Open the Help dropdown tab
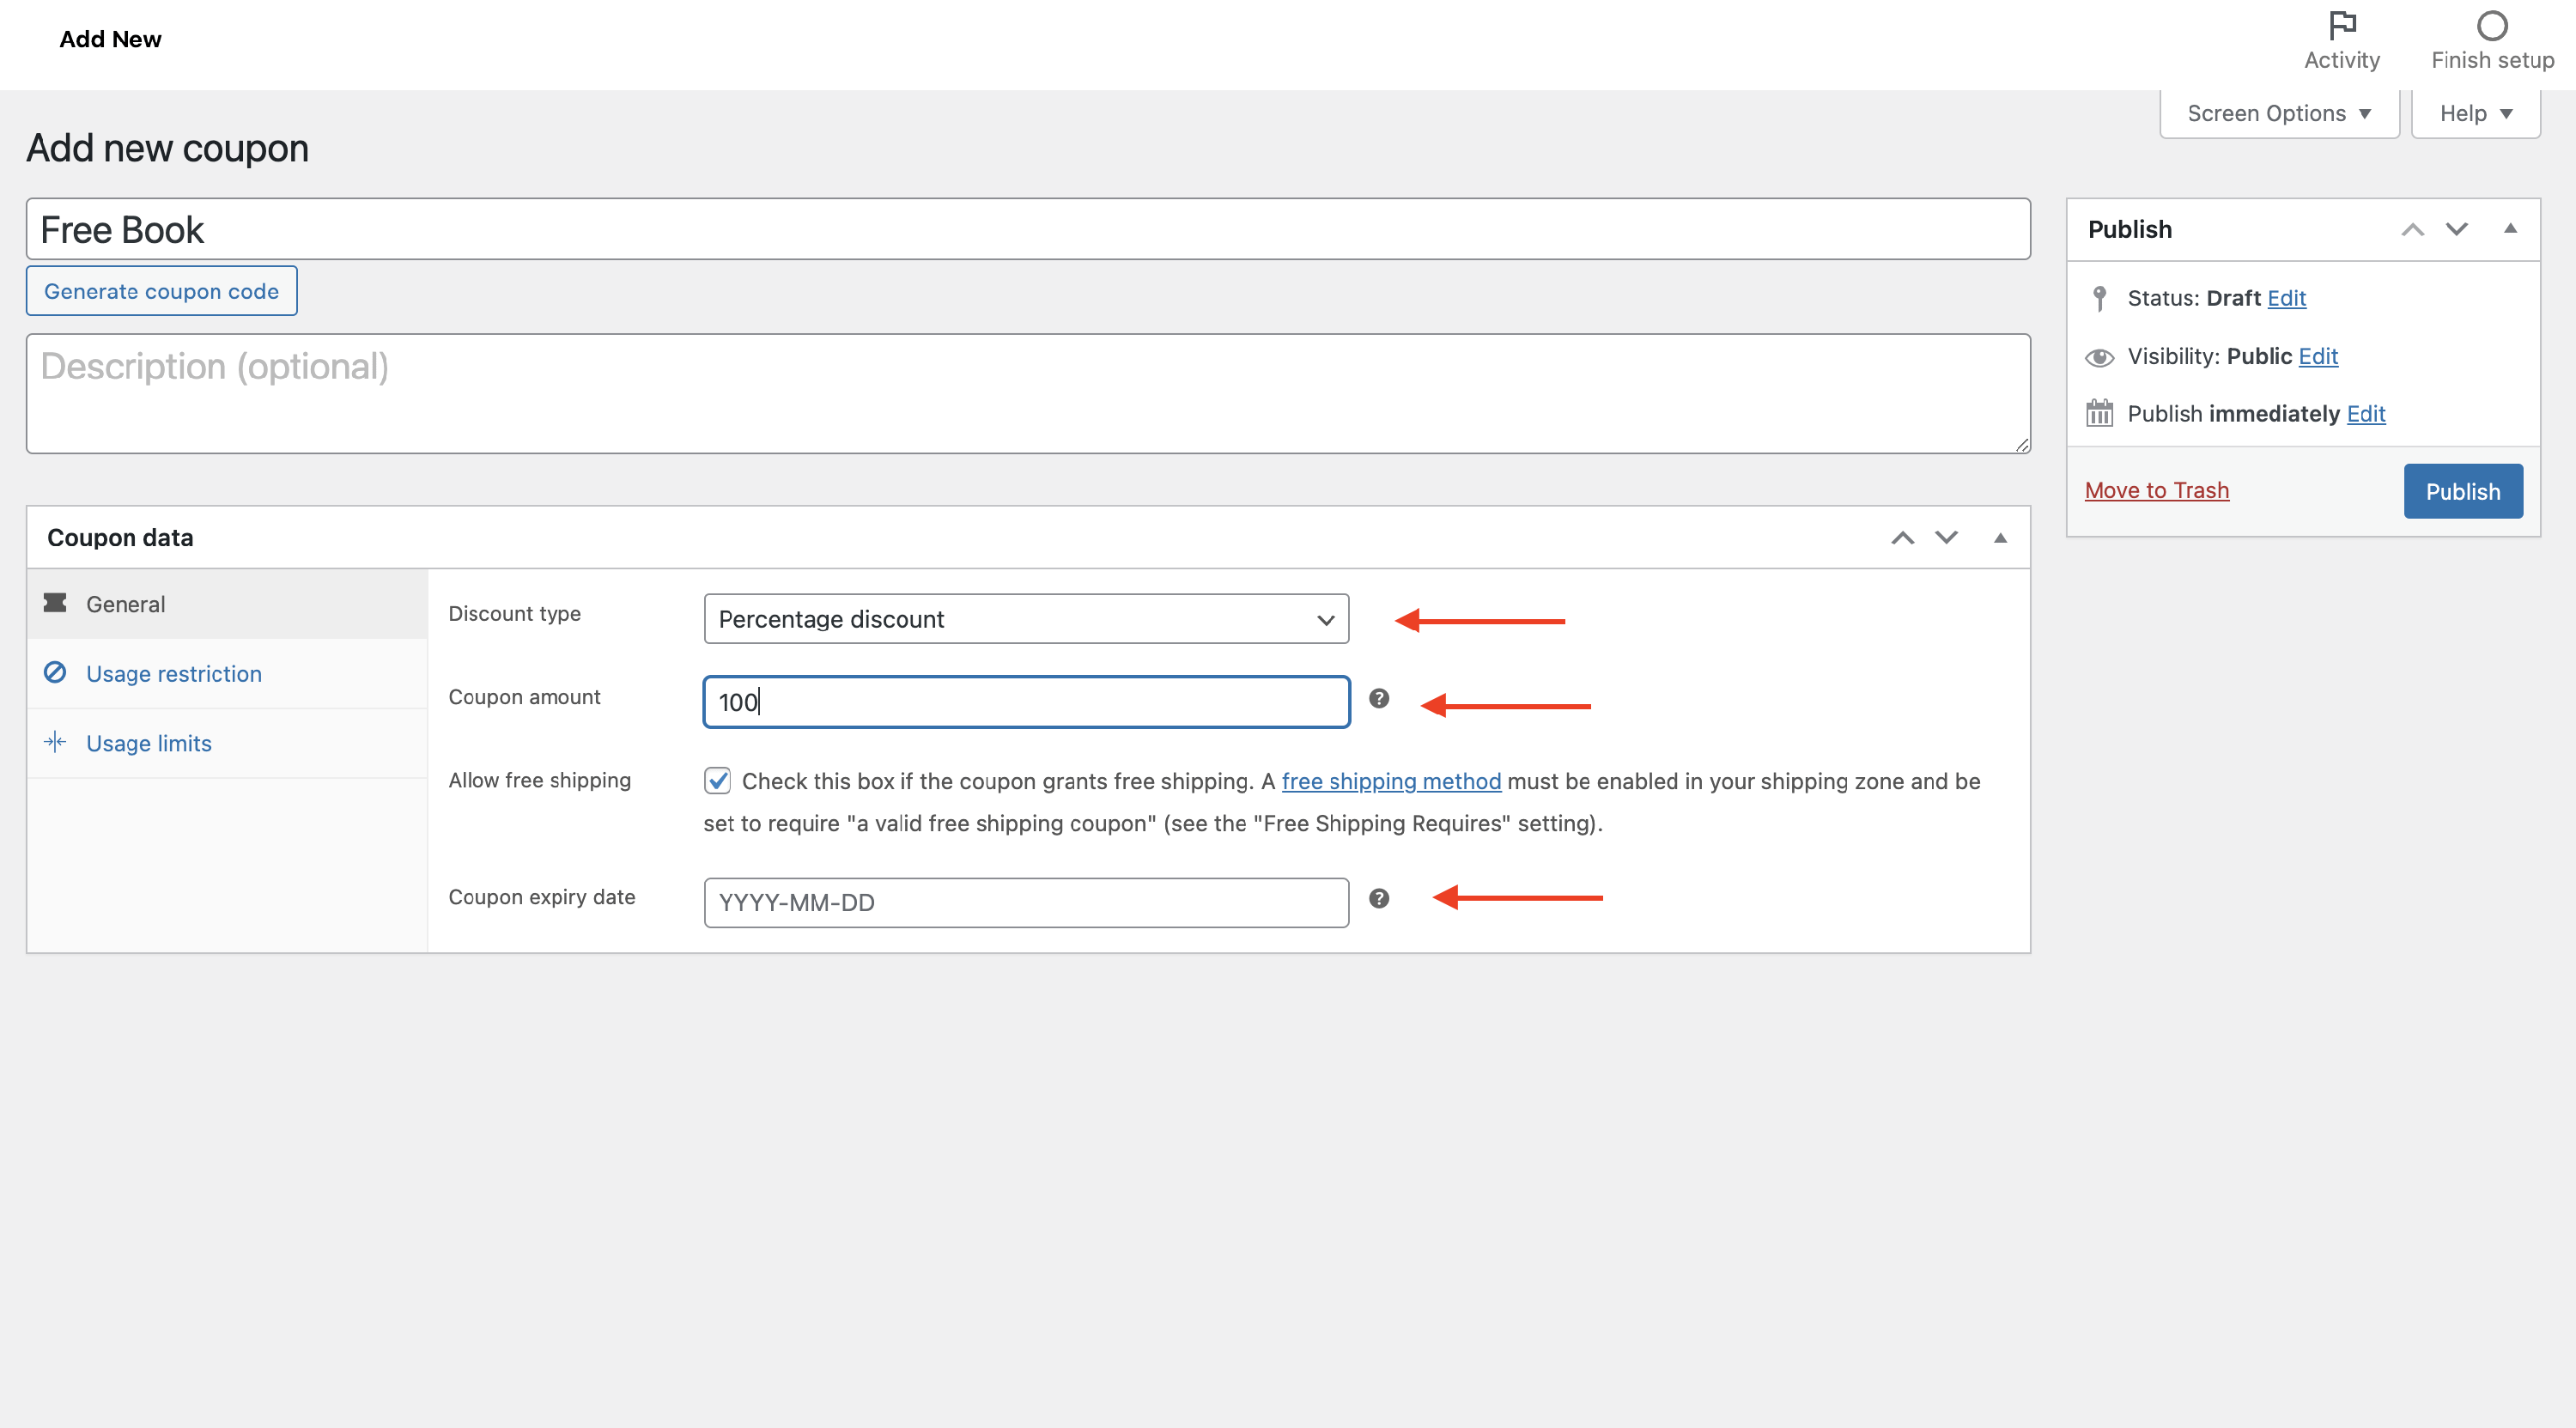The width and height of the screenshot is (2576, 1428). coord(2475,114)
